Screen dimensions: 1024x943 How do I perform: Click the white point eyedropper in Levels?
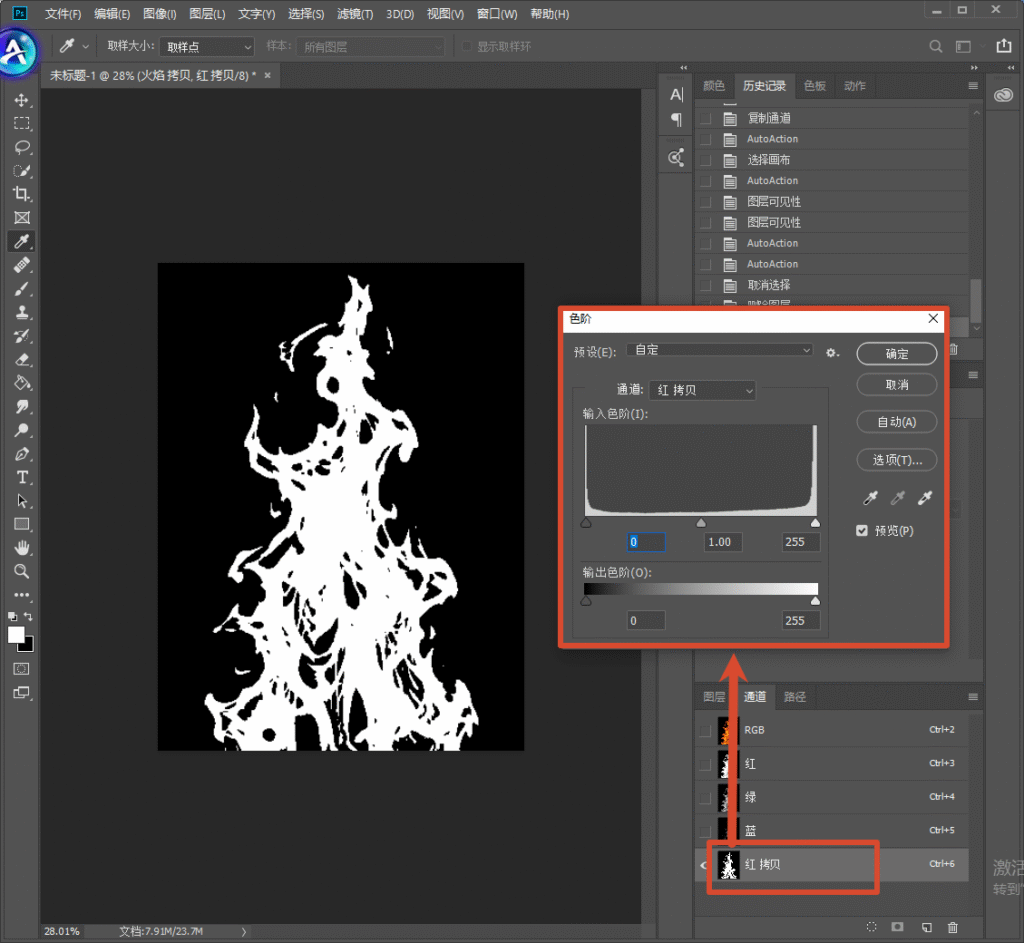click(x=925, y=498)
